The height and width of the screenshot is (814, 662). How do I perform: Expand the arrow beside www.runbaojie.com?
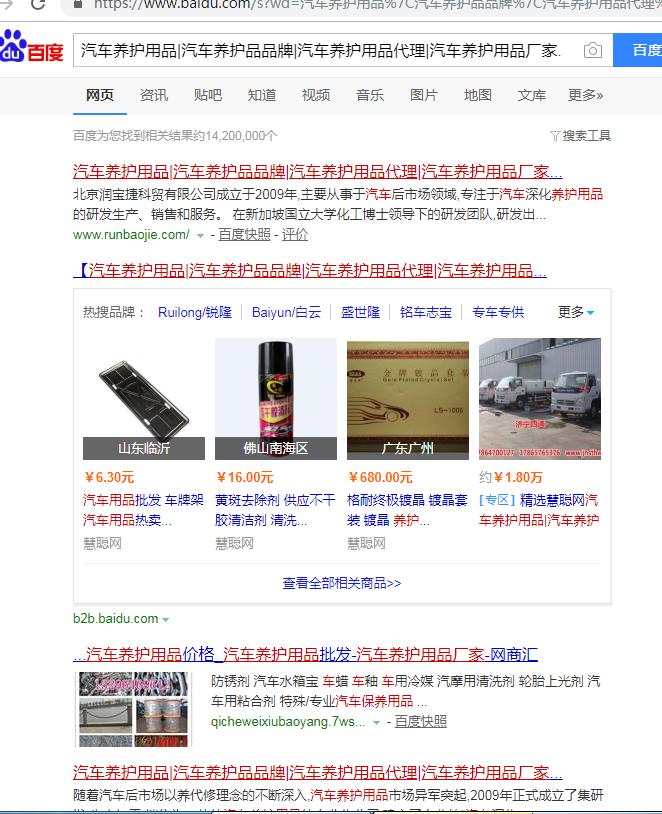click(x=200, y=236)
